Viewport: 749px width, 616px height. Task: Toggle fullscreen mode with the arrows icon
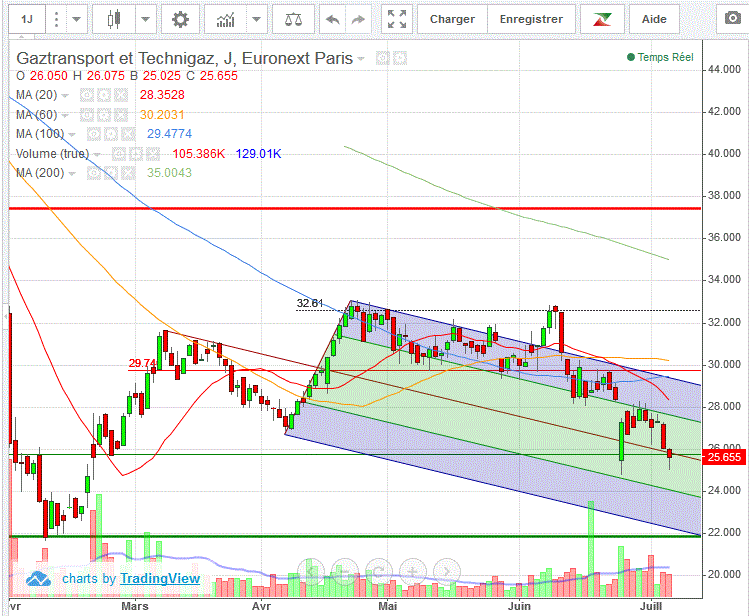point(396,20)
